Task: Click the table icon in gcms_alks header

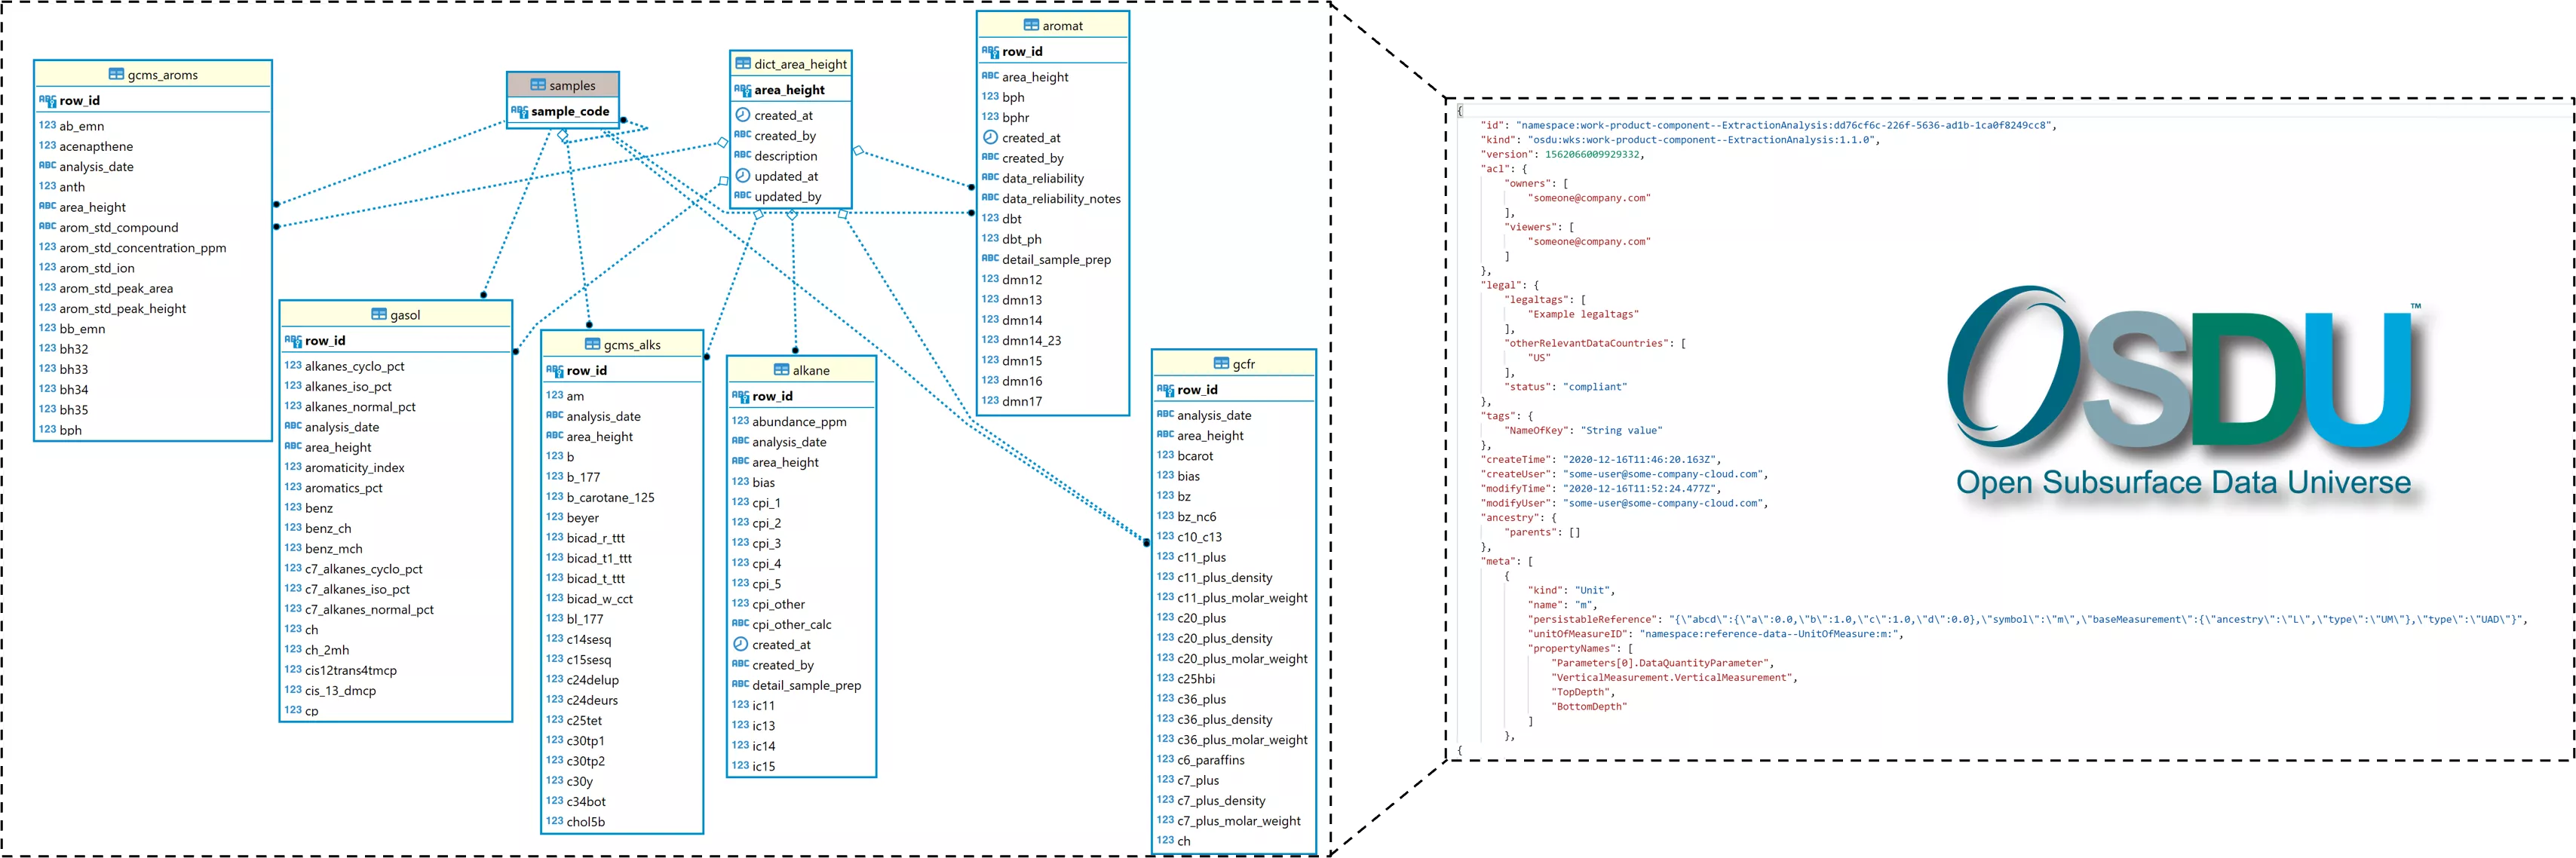Action: (592, 344)
